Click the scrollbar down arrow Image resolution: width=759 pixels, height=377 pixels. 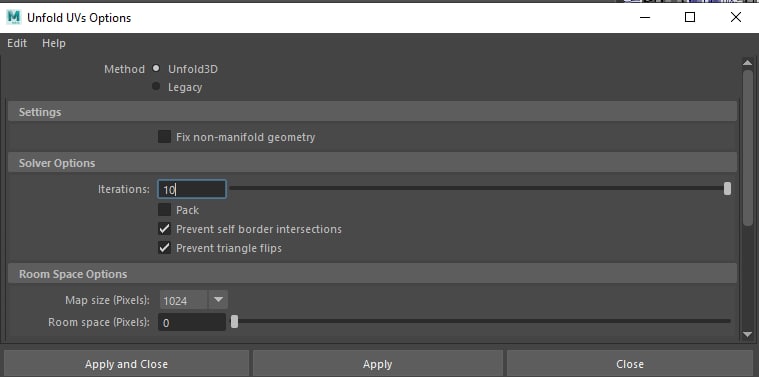click(747, 334)
